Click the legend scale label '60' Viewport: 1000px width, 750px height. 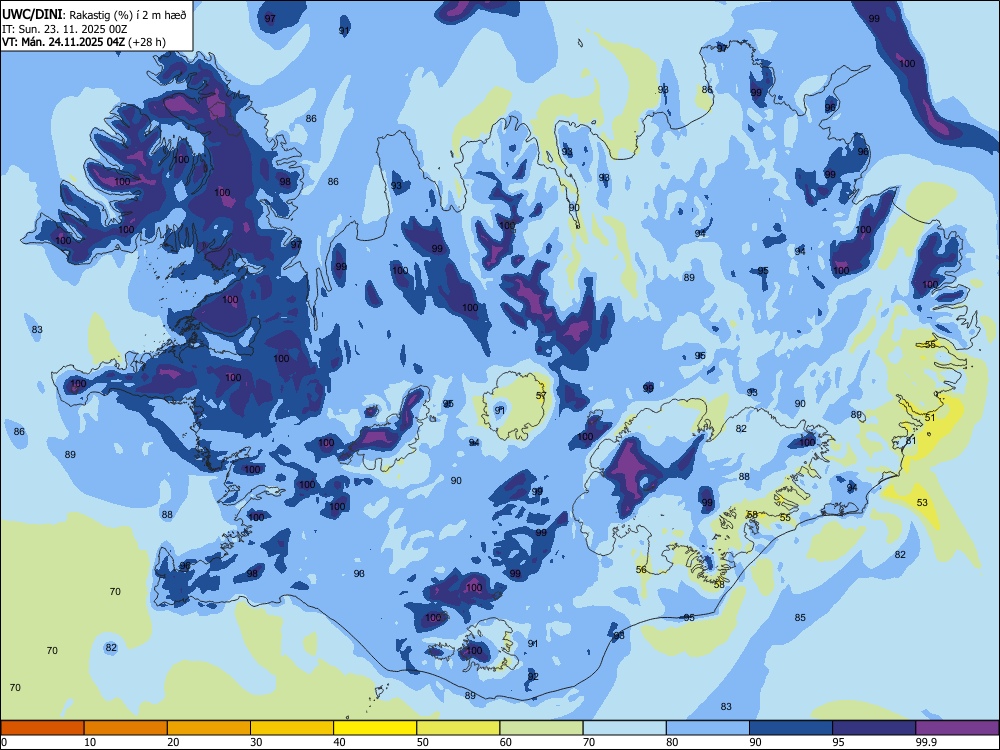[x=506, y=742]
